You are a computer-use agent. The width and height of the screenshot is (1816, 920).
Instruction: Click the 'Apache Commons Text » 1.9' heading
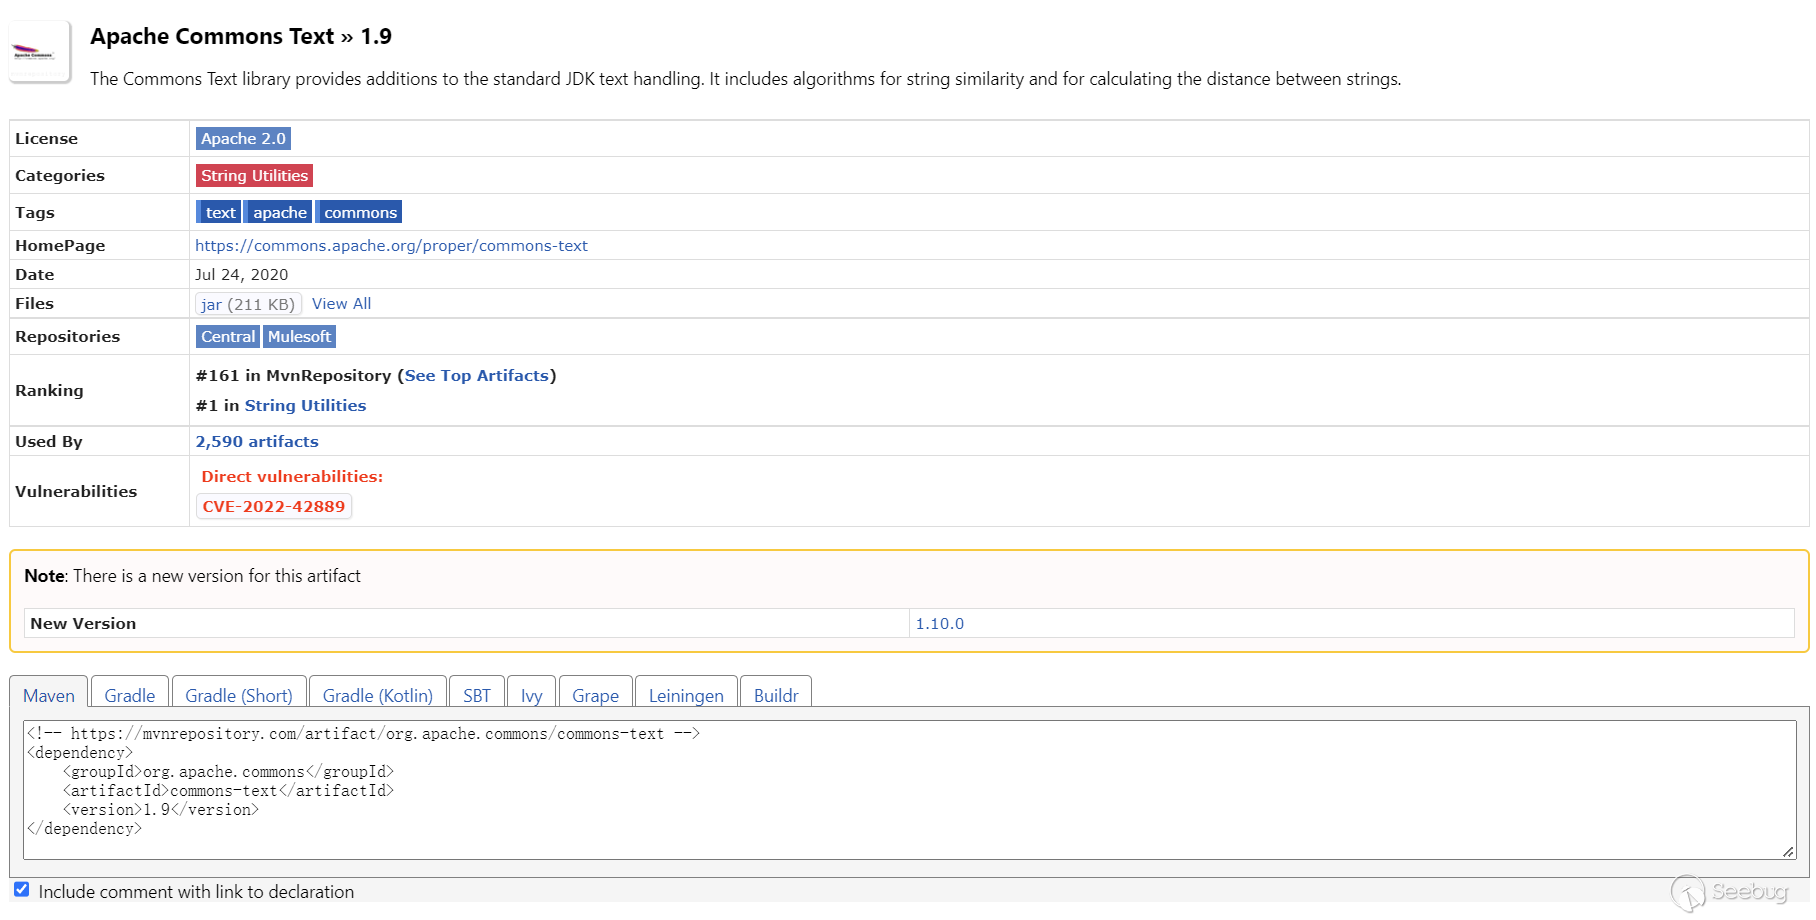[241, 37]
